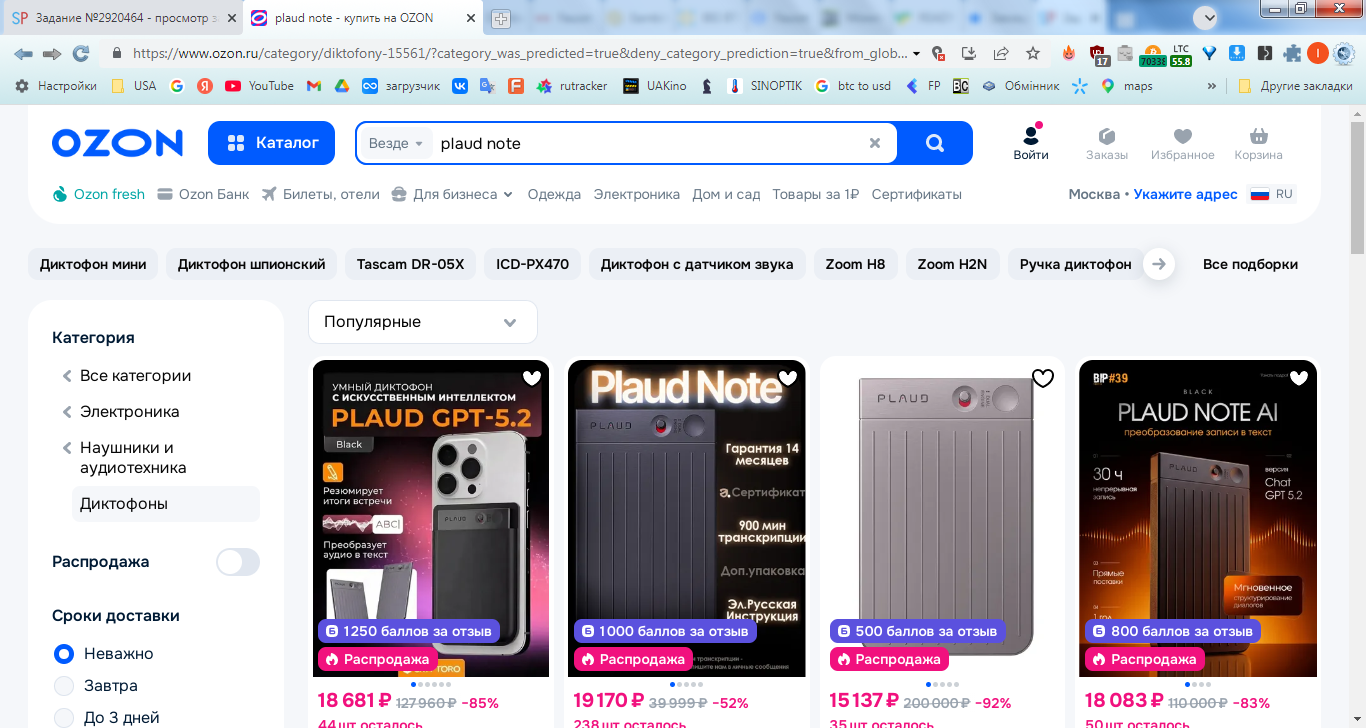Image resolution: width=1366 pixels, height=728 pixels.
Task: Toggle the Распродажа filter switch
Action: click(x=238, y=562)
